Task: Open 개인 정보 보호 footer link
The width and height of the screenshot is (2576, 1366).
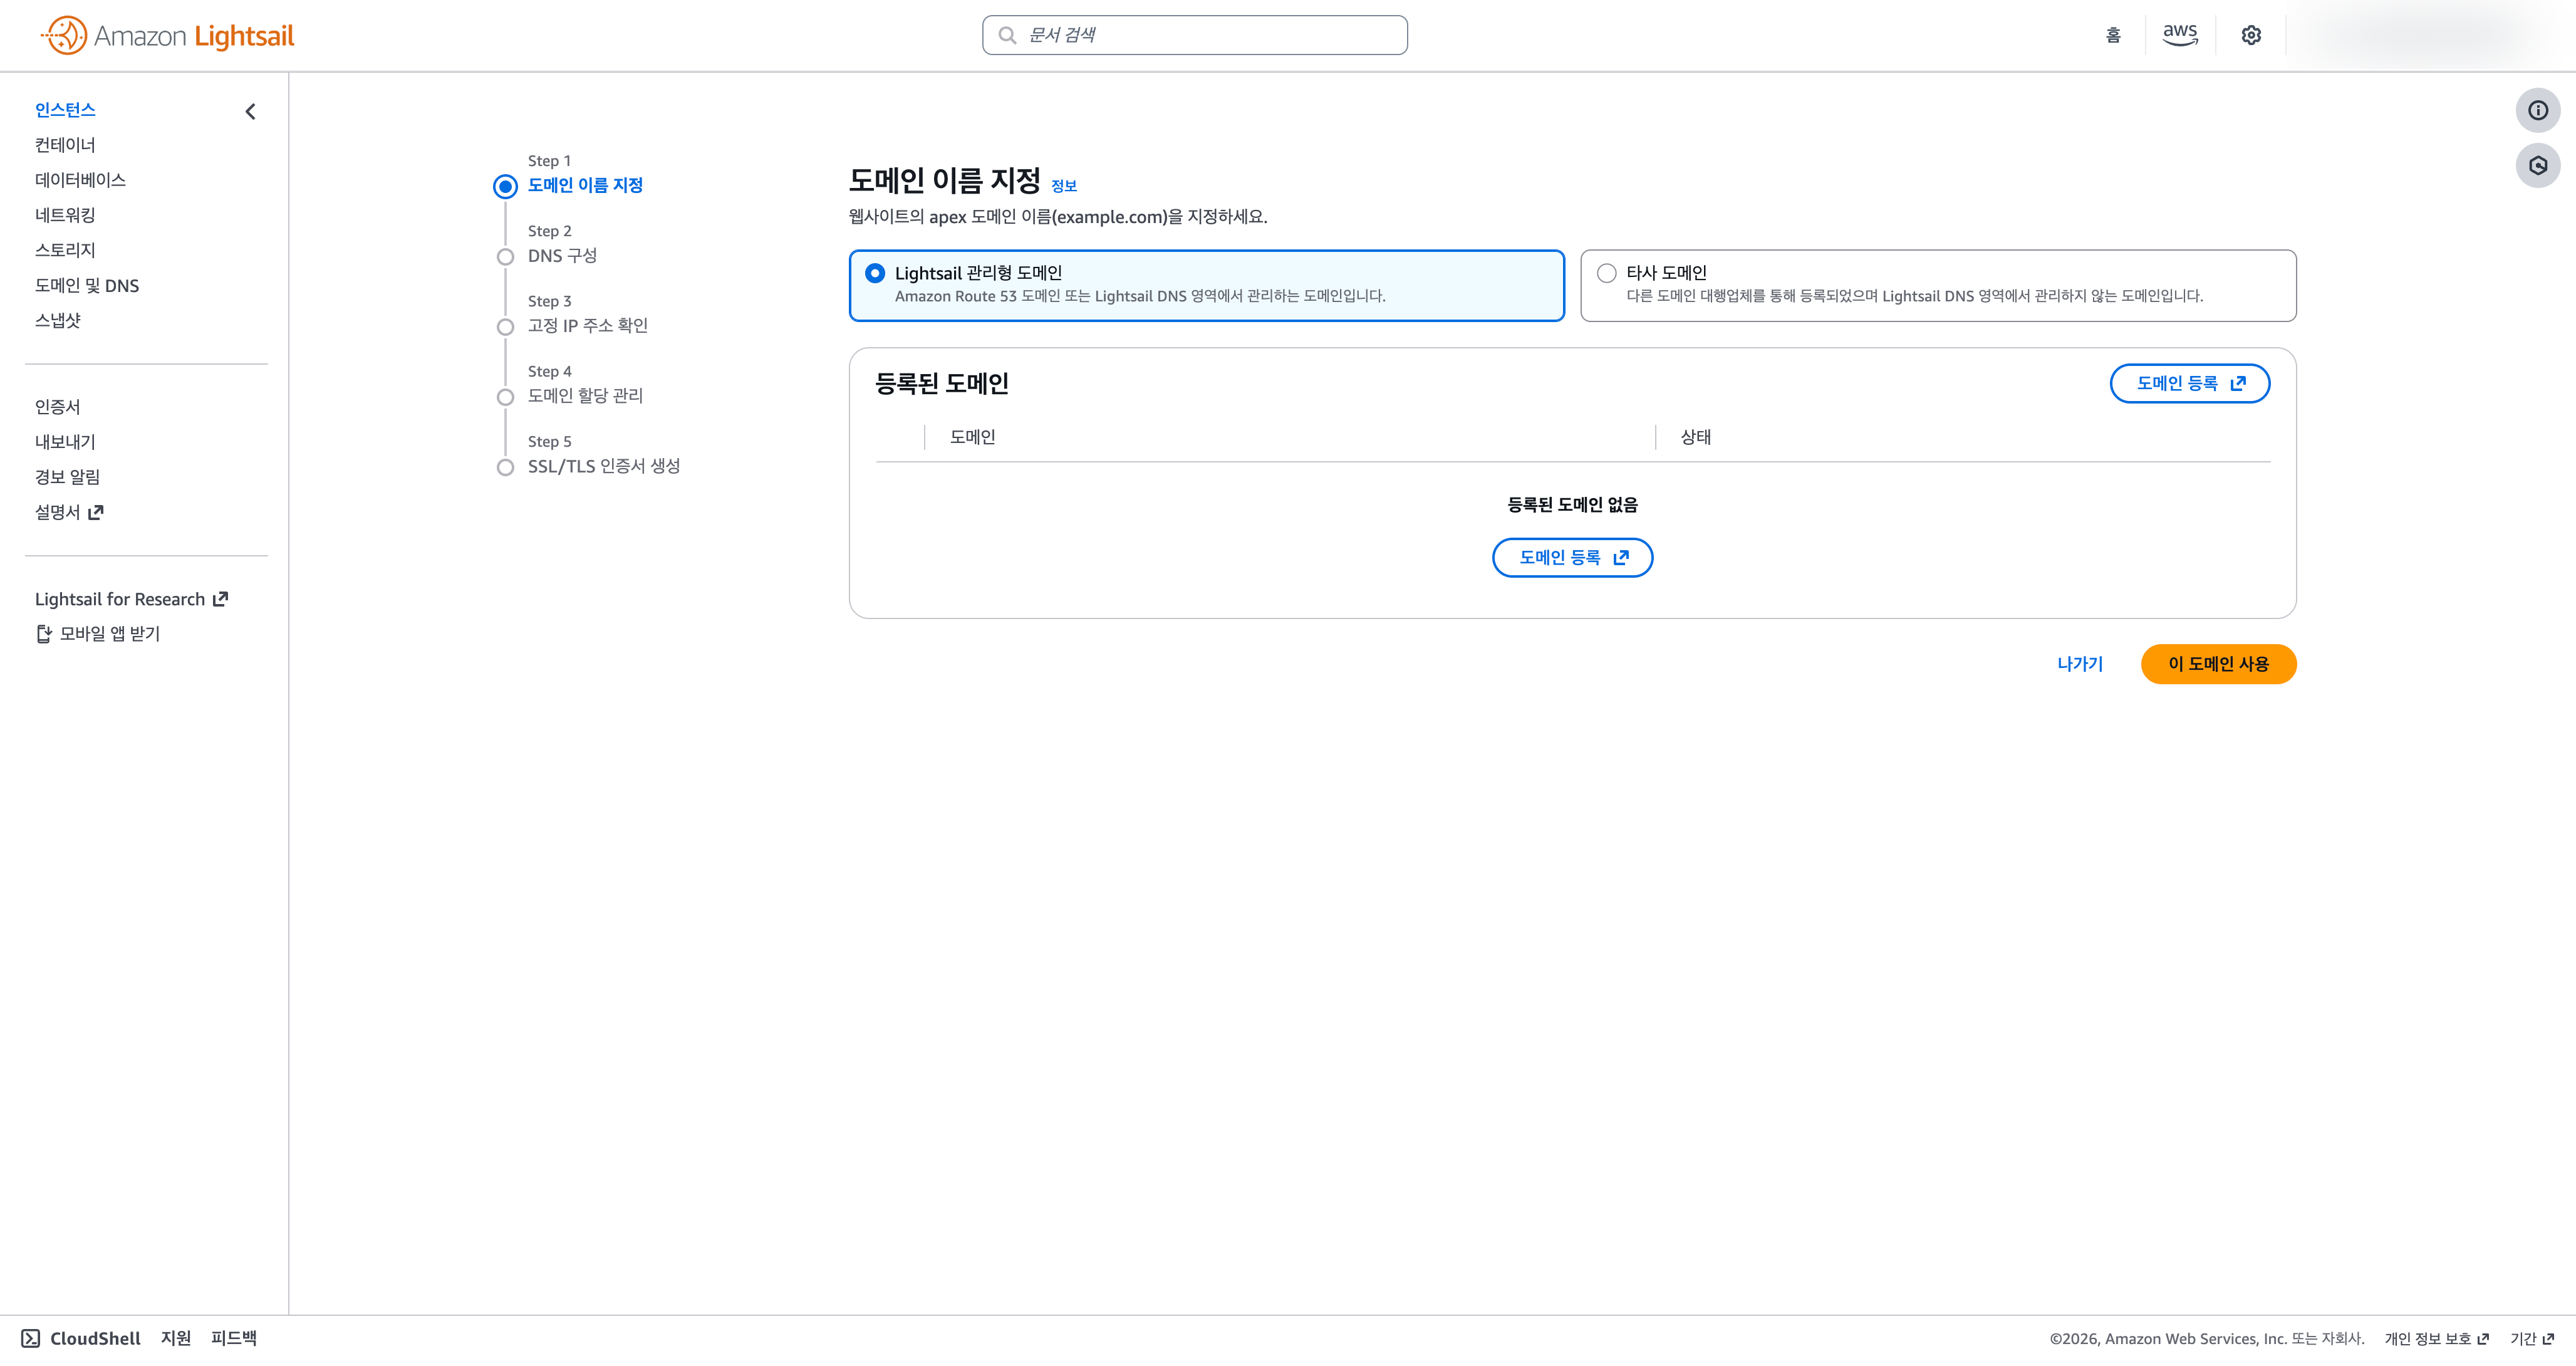Action: pyautogui.click(x=2436, y=1339)
